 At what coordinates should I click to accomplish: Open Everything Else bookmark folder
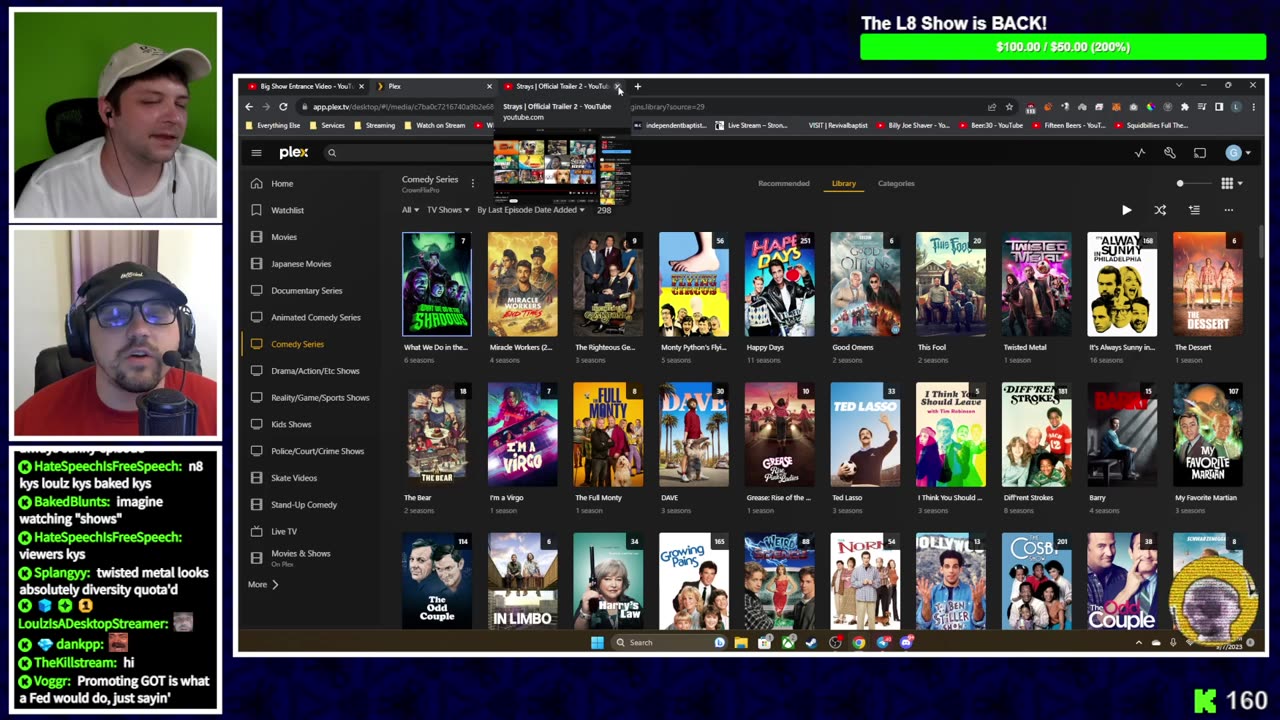(271, 126)
